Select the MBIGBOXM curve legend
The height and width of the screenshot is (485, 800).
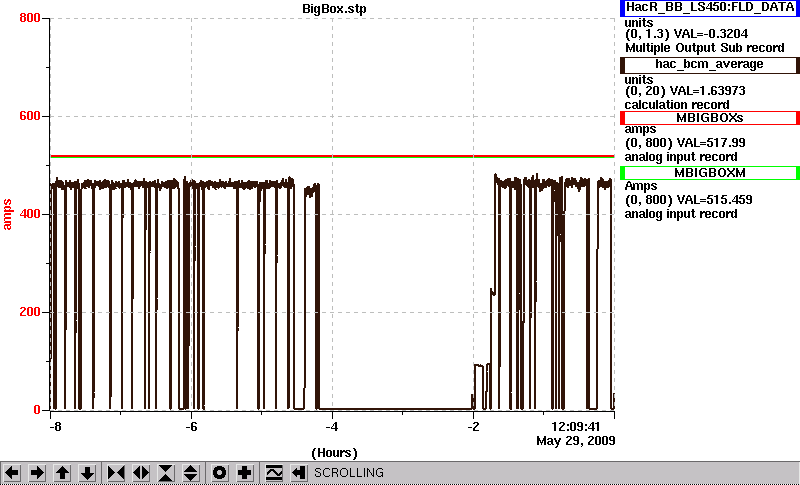click(710, 173)
